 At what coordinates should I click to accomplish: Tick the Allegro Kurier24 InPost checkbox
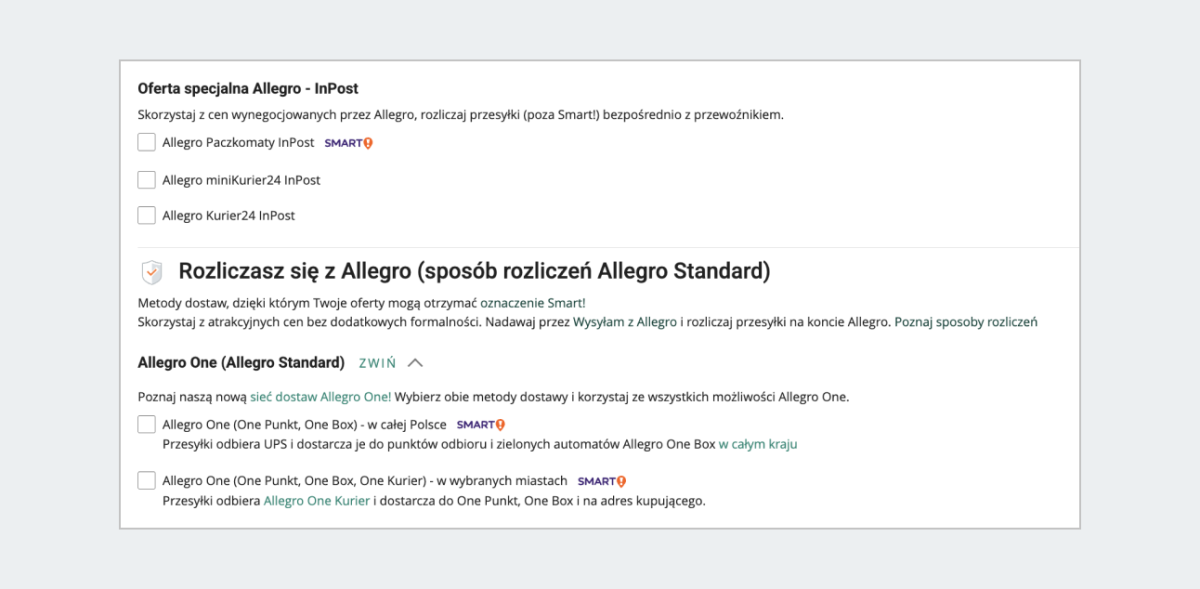[147, 215]
